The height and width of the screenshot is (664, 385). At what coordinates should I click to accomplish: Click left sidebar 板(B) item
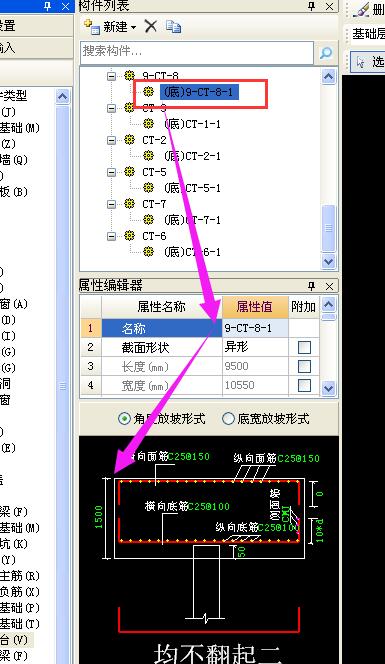click(14, 192)
